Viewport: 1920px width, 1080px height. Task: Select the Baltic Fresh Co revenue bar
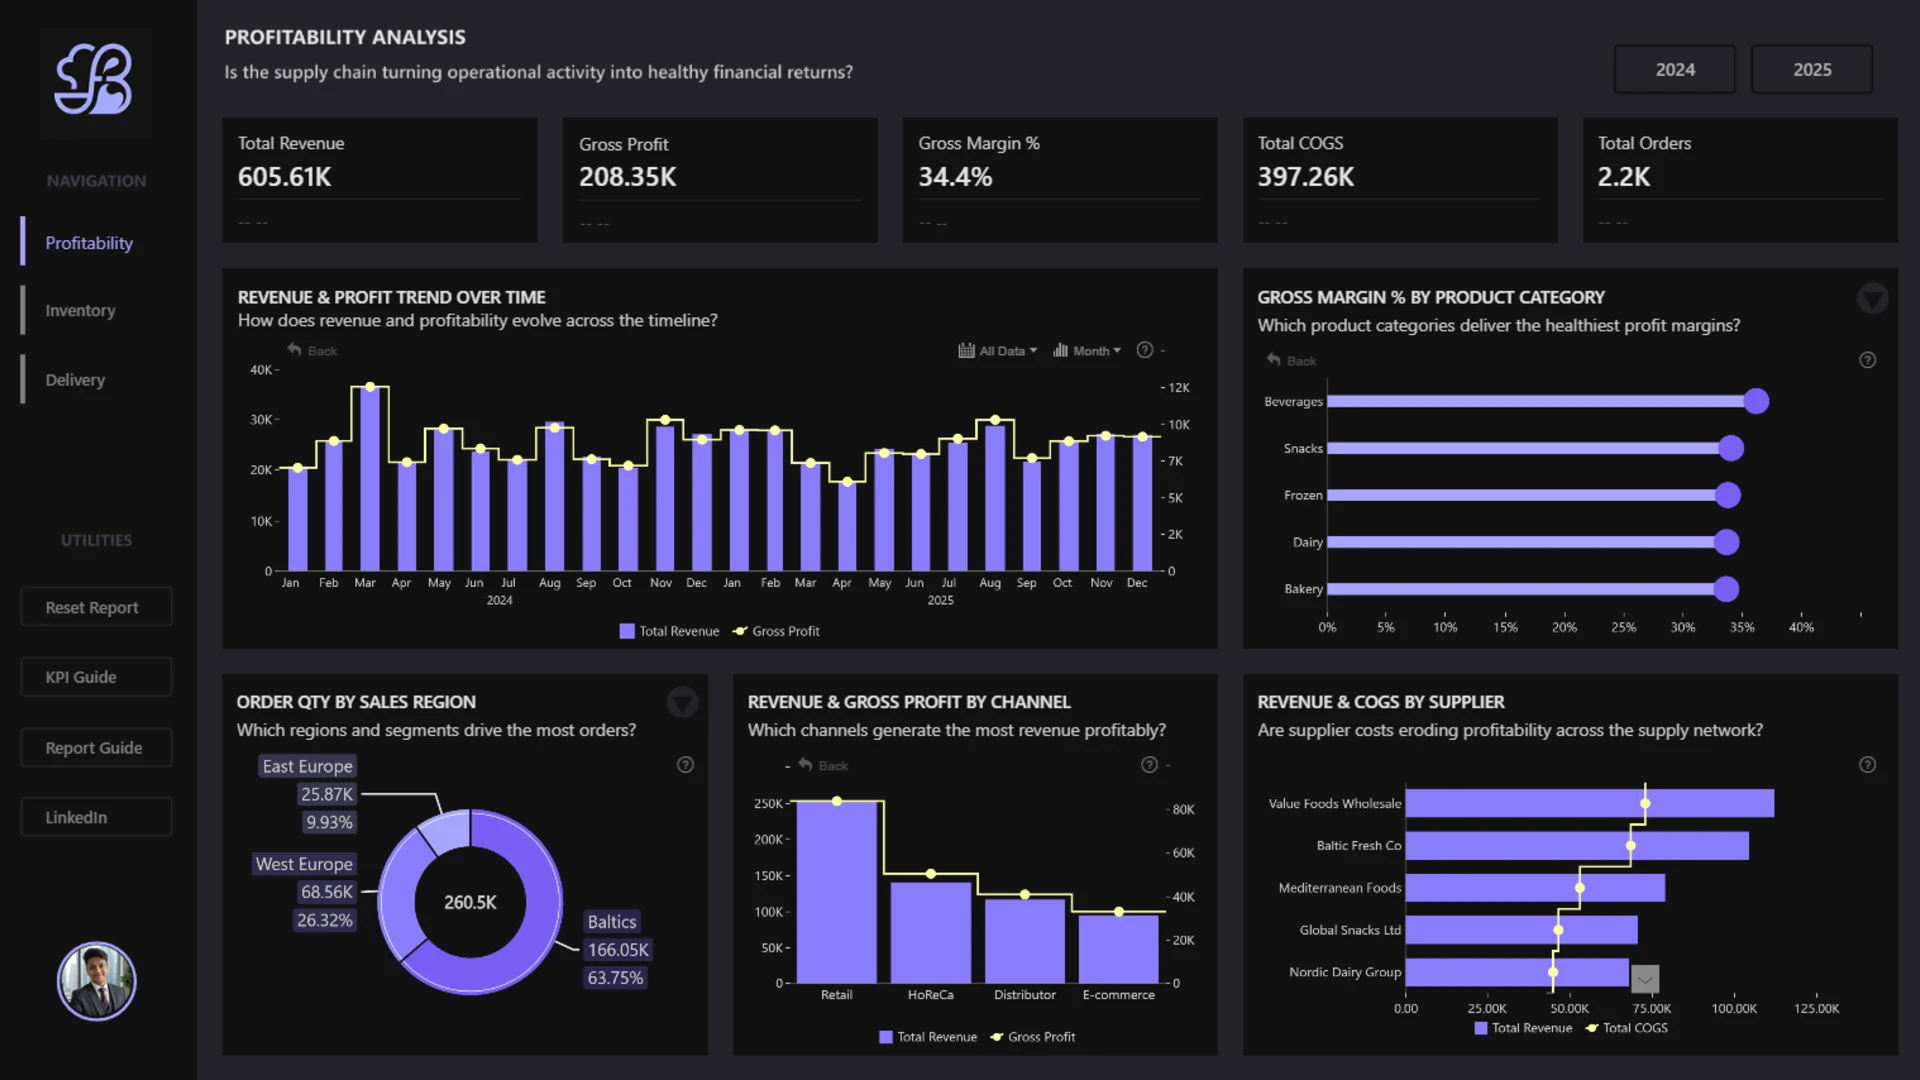(x=1577, y=846)
